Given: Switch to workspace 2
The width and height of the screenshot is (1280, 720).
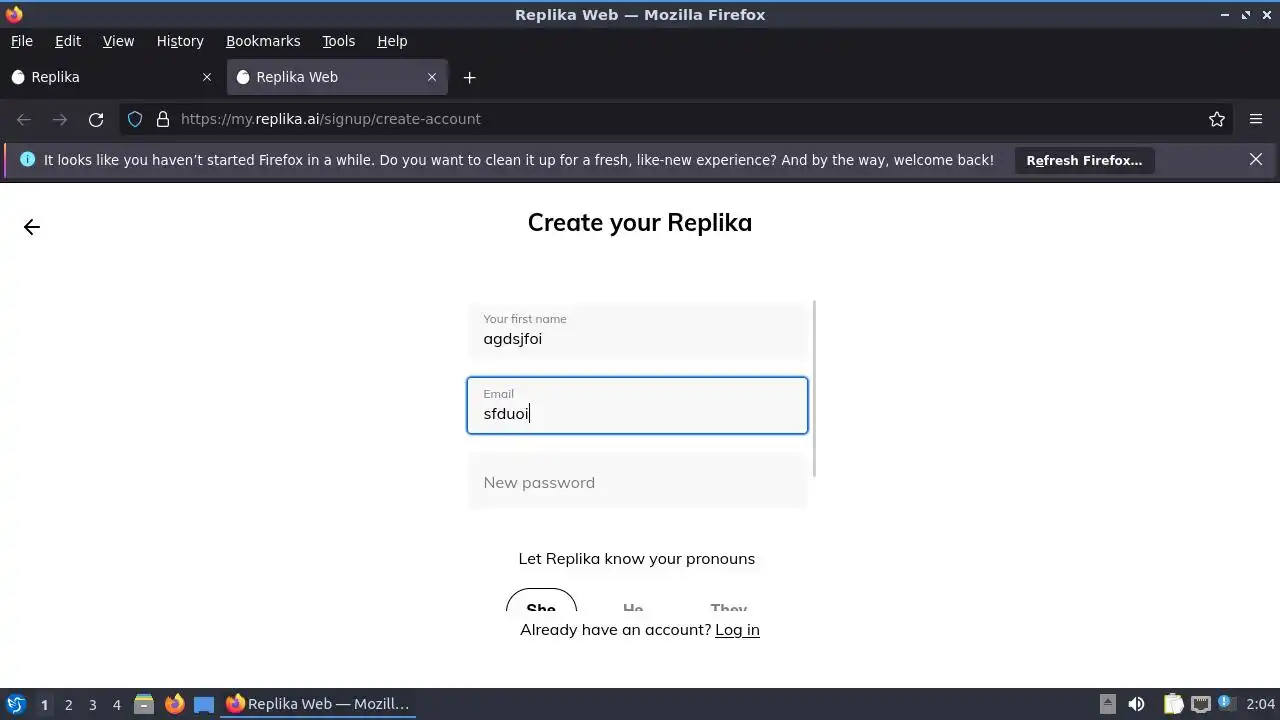Looking at the screenshot, I should (x=68, y=704).
